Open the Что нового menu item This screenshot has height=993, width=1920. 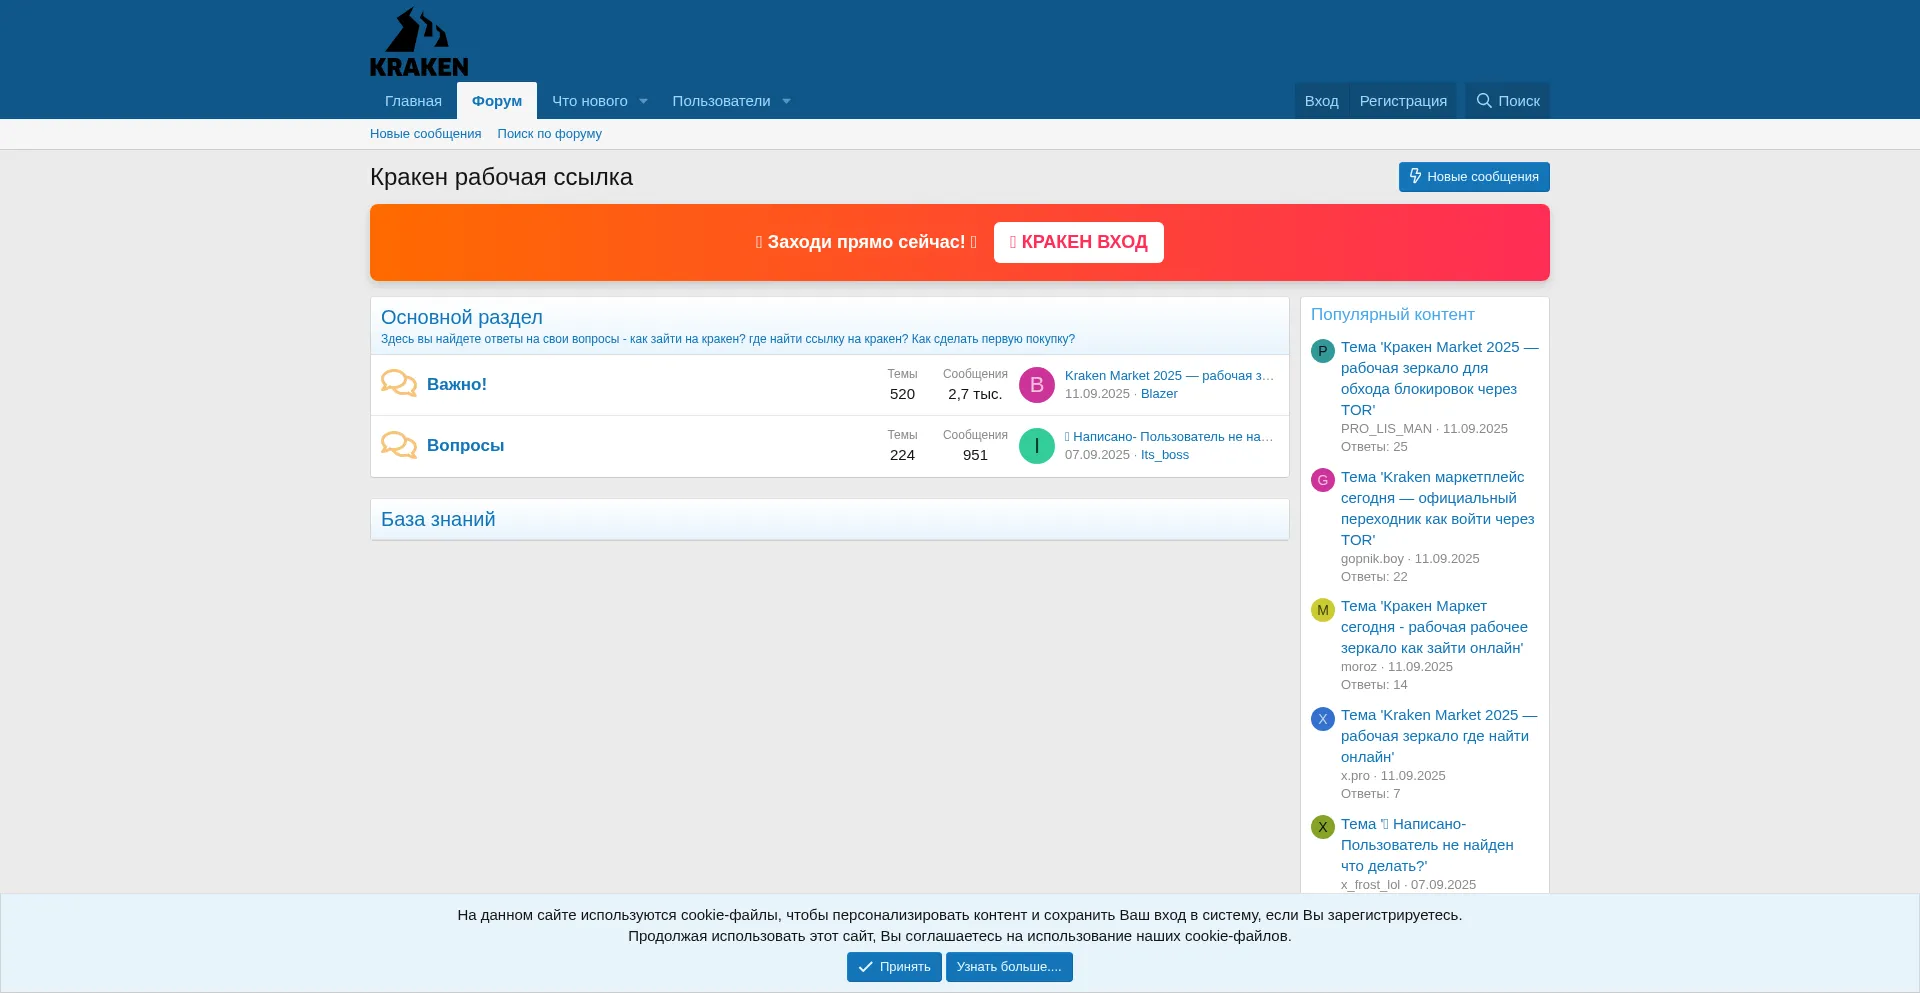(x=590, y=101)
